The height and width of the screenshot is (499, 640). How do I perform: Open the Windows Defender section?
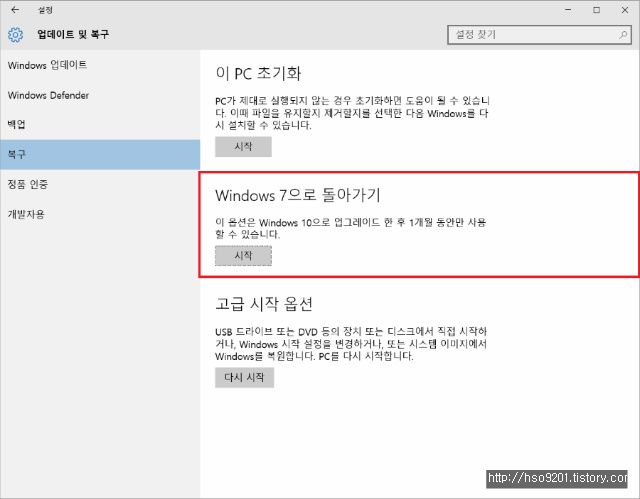click(x=100, y=95)
